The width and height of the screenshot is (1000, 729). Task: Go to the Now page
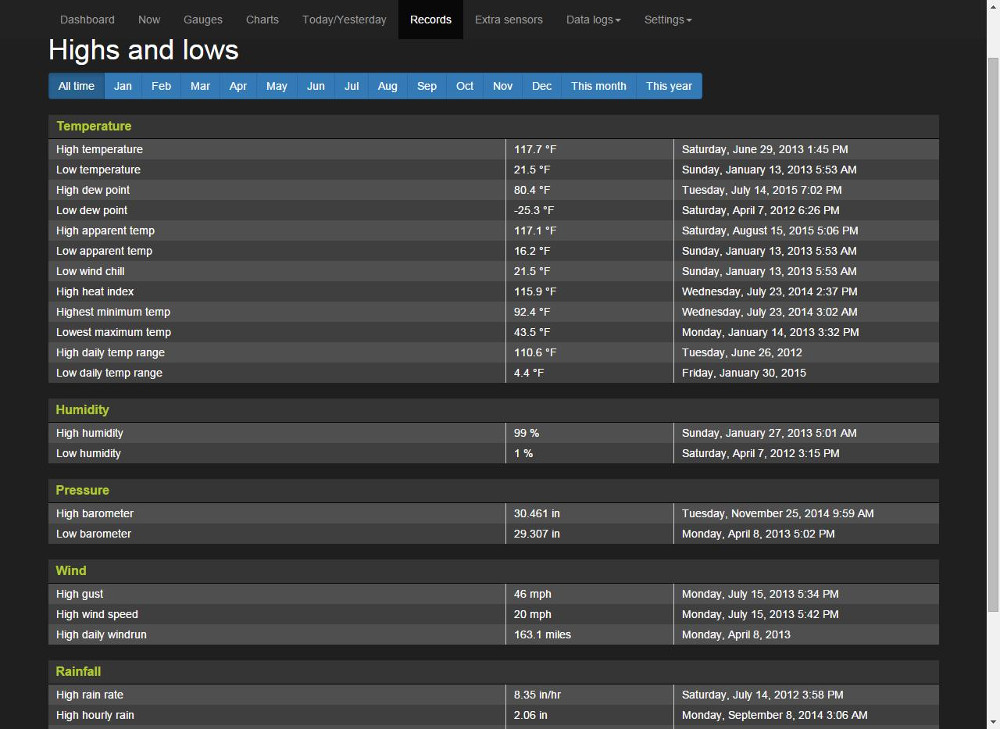(149, 20)
